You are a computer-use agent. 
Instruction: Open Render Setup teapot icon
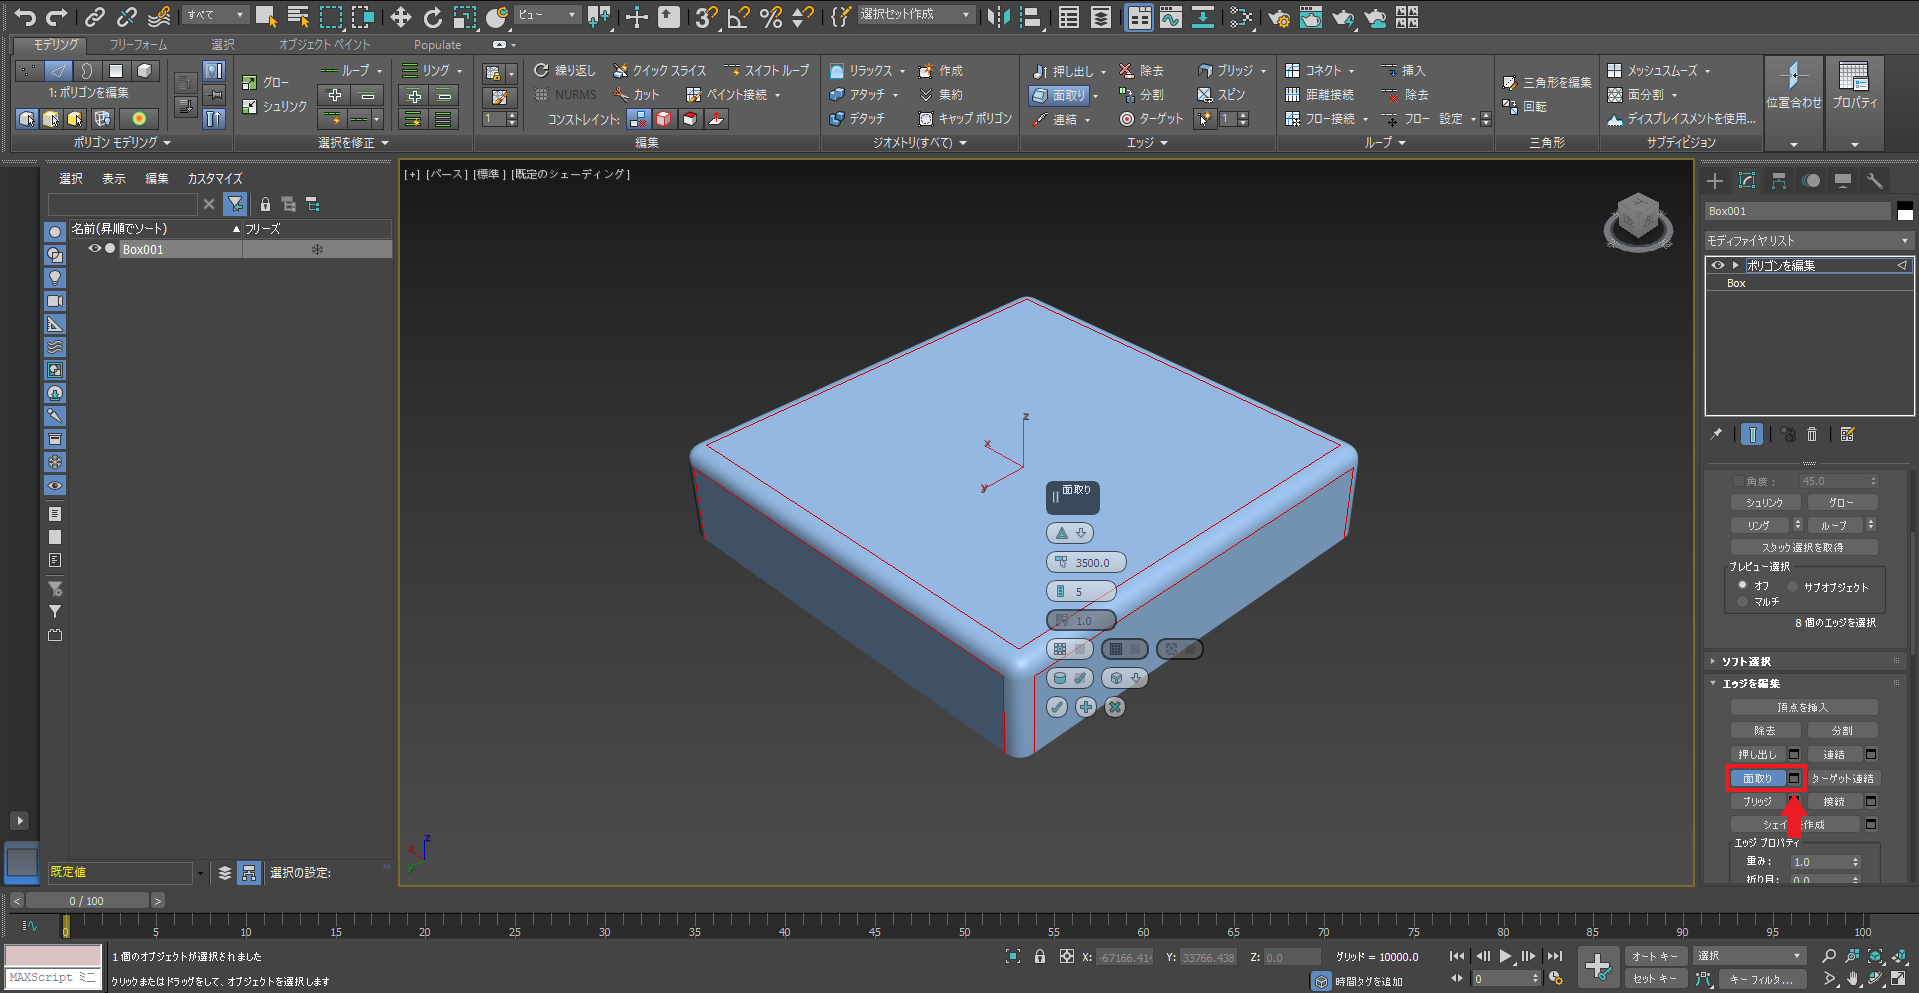coord(1278,17)
